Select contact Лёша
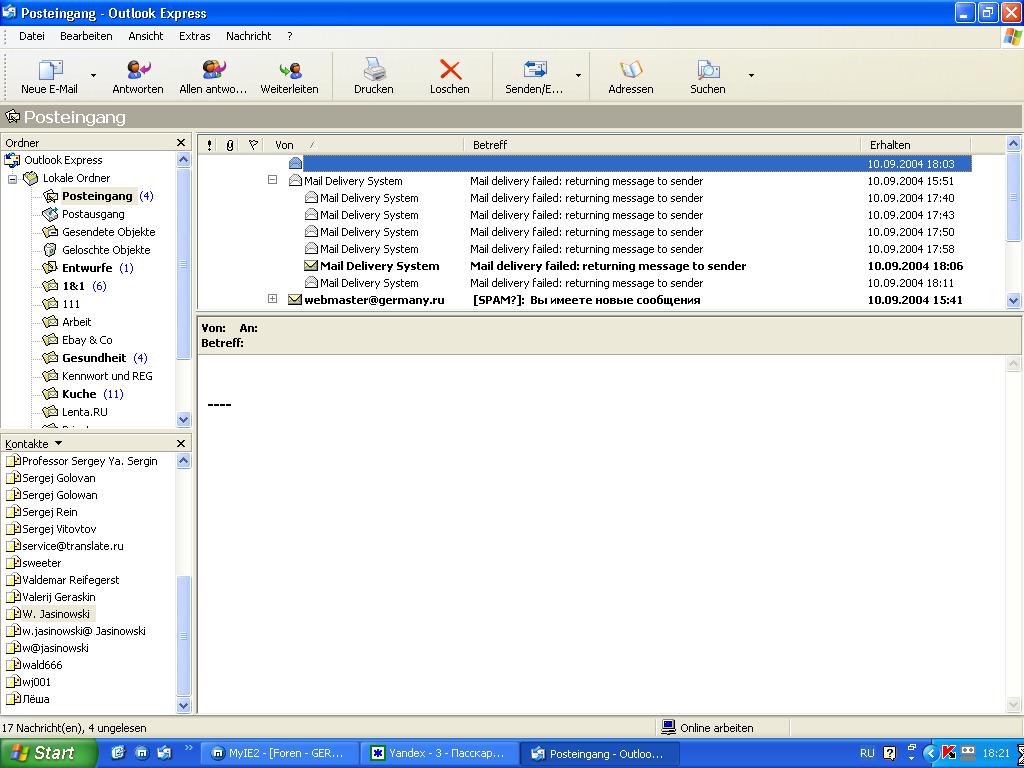 pos(28,699)
